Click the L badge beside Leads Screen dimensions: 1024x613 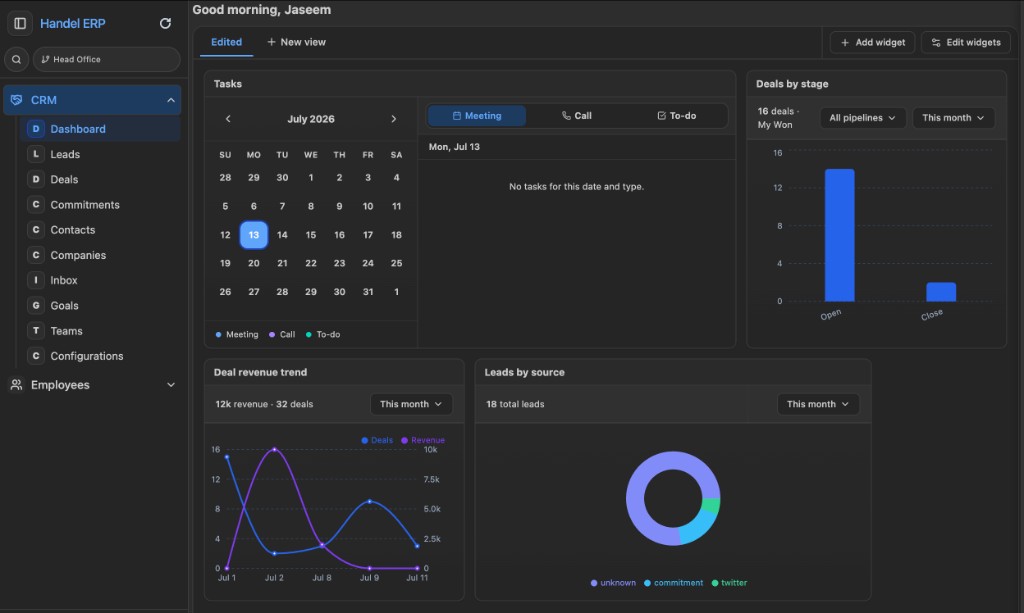36,154
